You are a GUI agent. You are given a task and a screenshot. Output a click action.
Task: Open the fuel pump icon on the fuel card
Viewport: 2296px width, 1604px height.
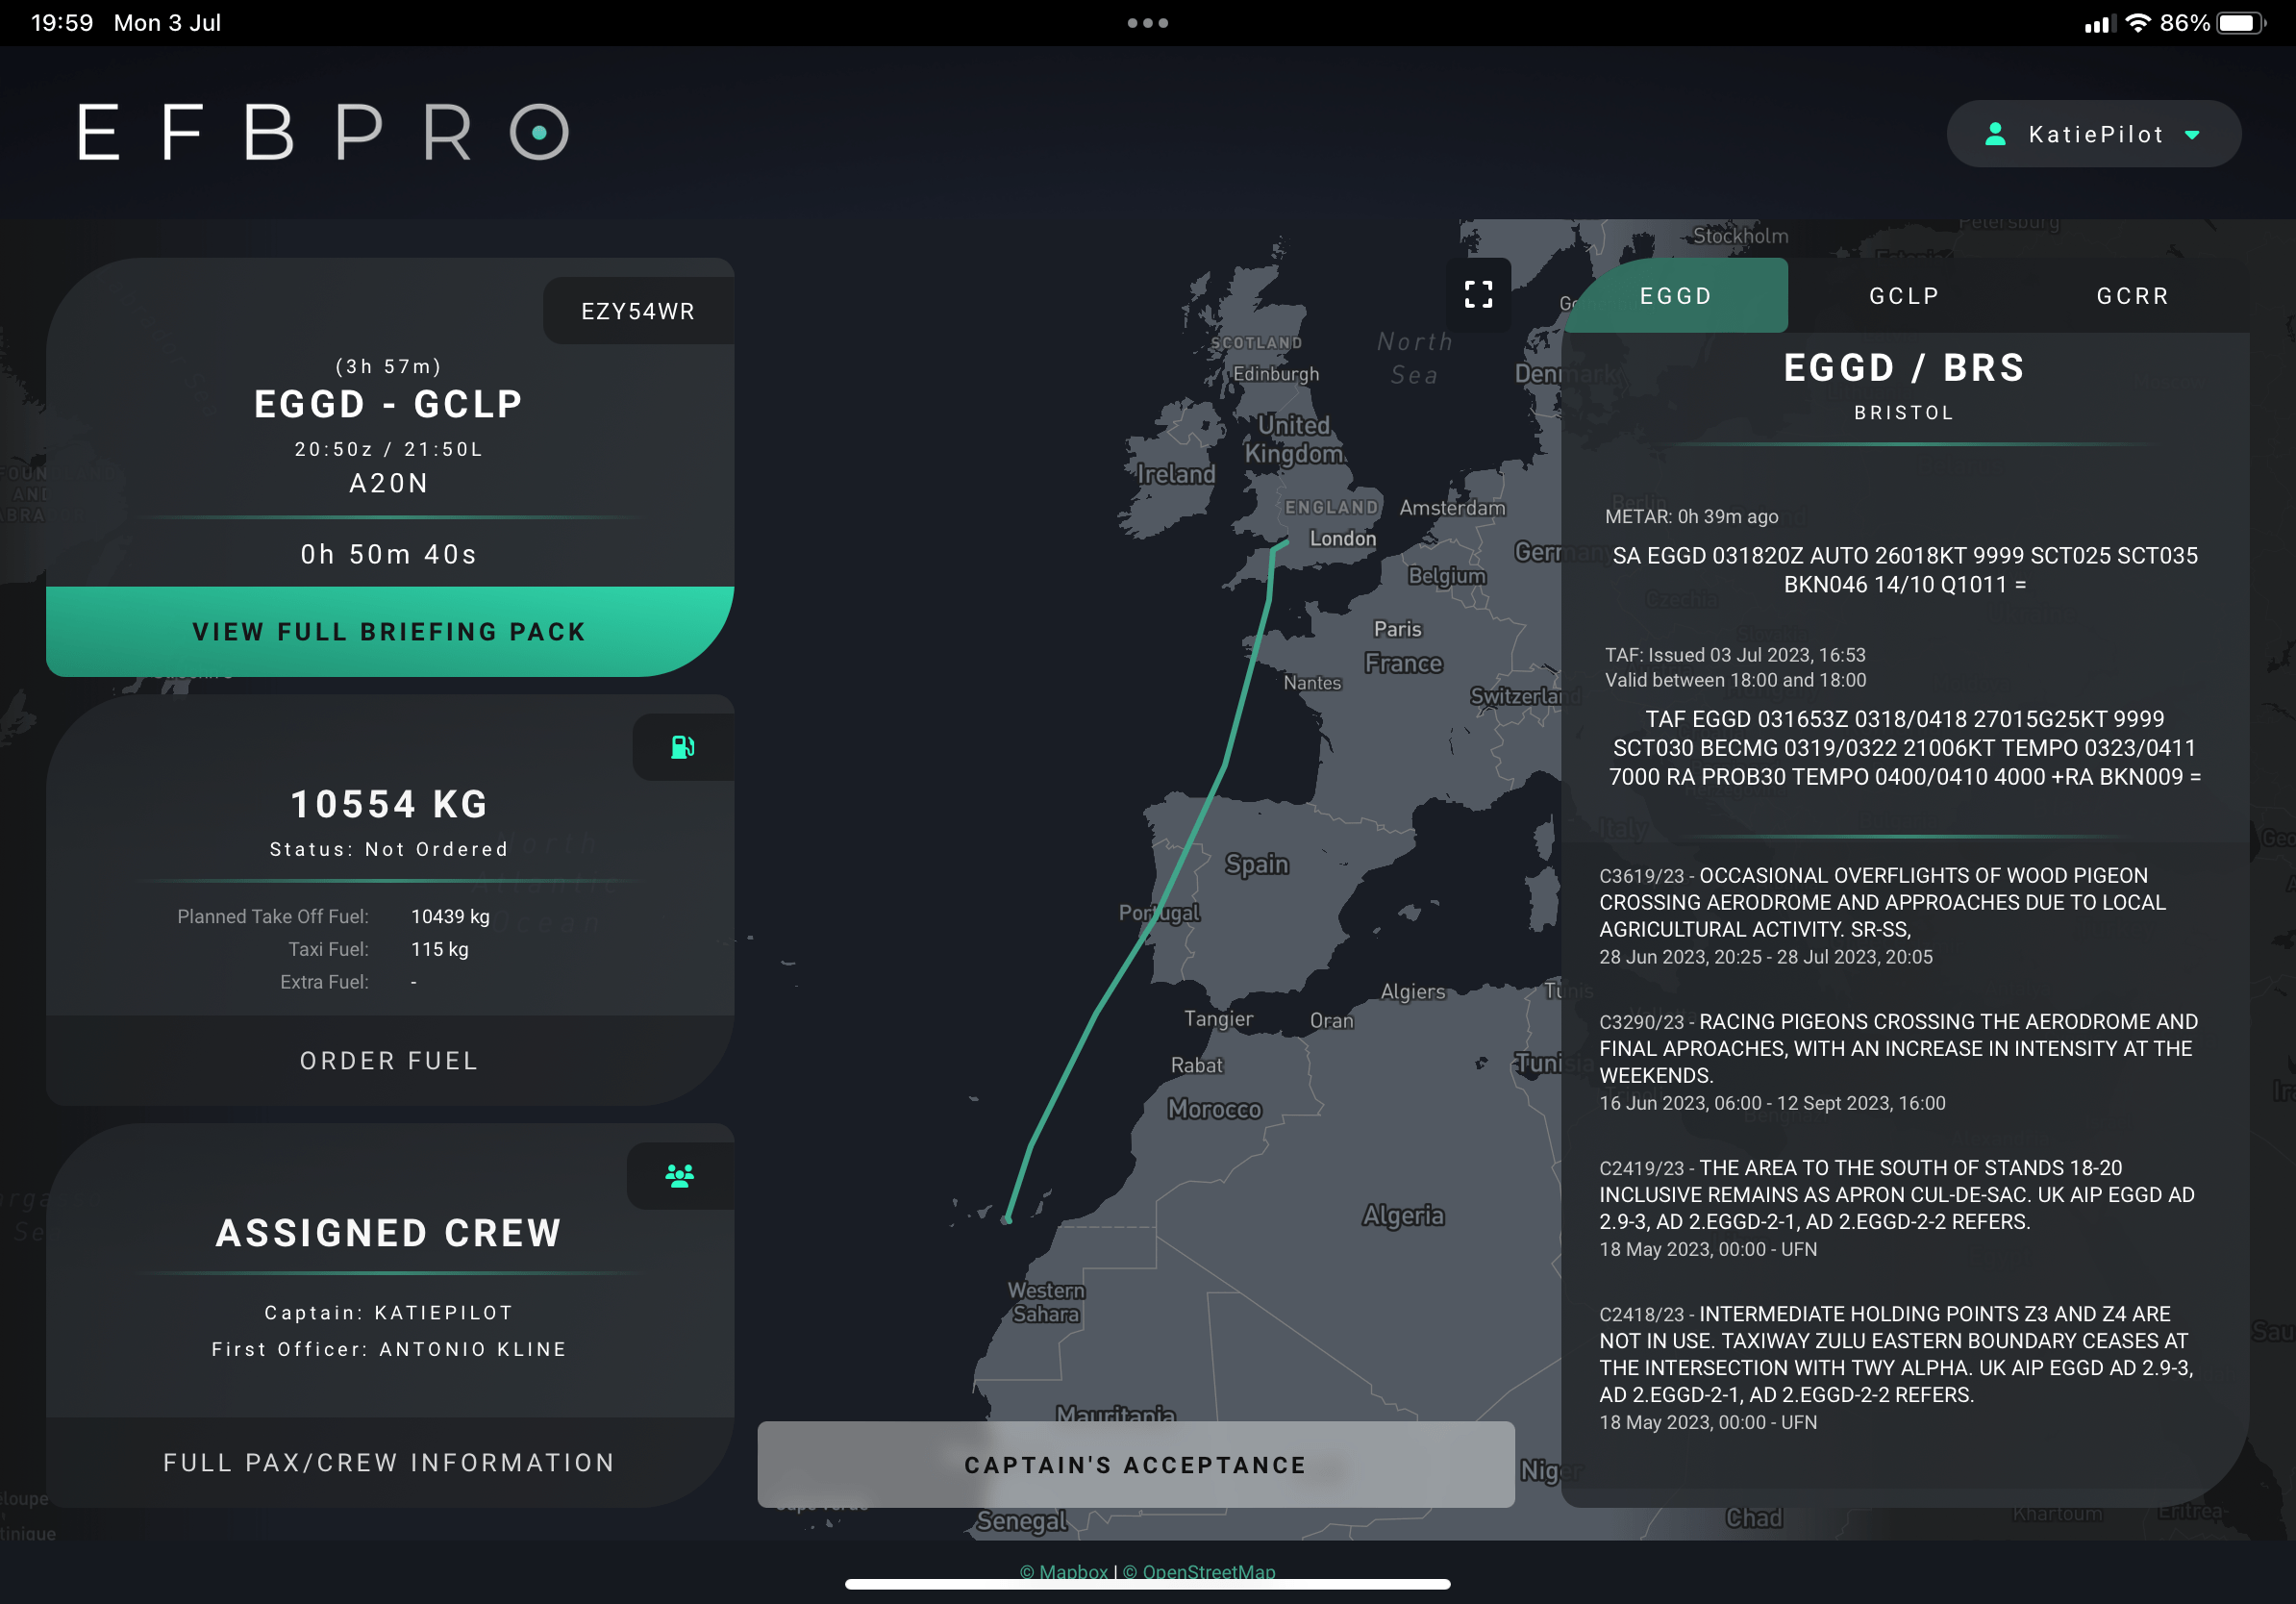[x=683, y=746]
